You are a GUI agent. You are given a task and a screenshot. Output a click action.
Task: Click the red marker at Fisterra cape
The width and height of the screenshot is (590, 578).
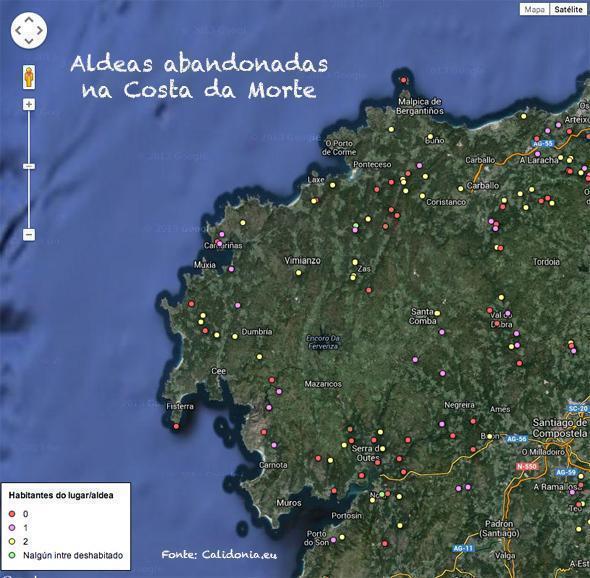coord(176,426)
